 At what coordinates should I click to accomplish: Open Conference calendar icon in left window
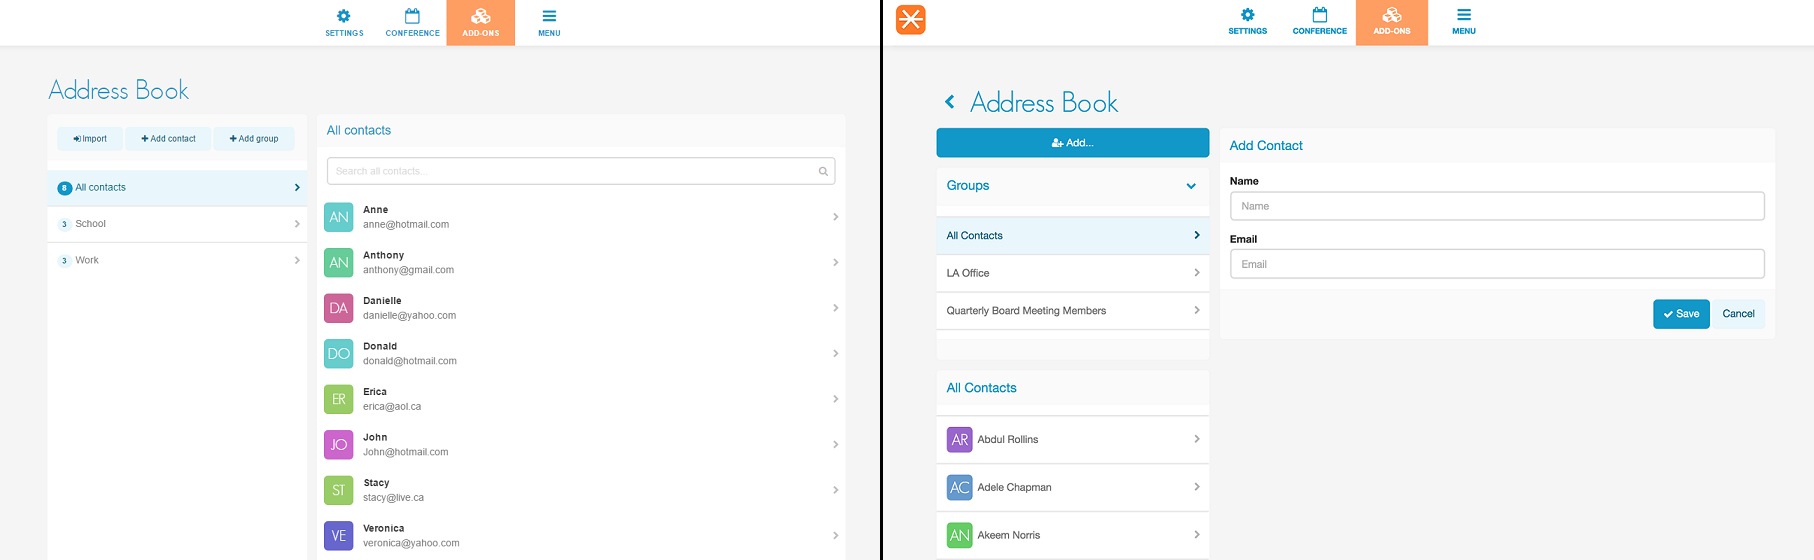pyautogui.click(x=412, y=22)
